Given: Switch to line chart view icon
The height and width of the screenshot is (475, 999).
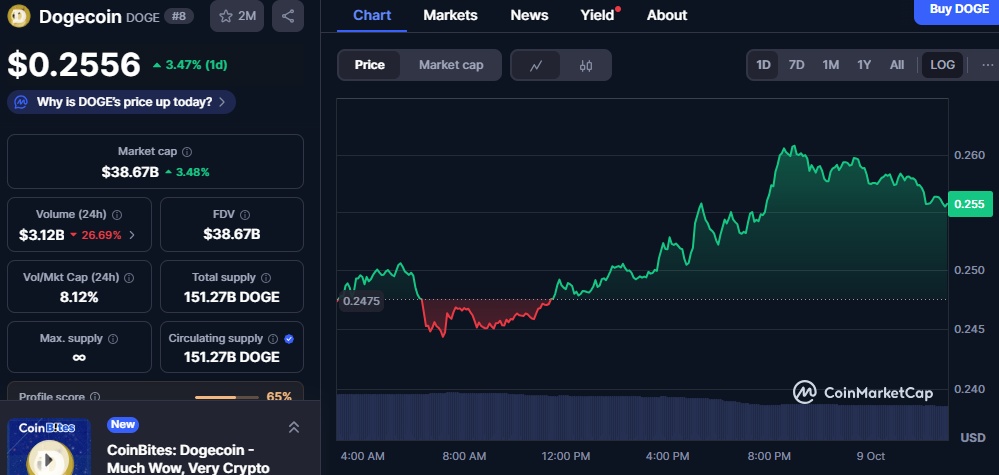Looking at the screenshot, I should pyautogui.click(x=536, y=65).
